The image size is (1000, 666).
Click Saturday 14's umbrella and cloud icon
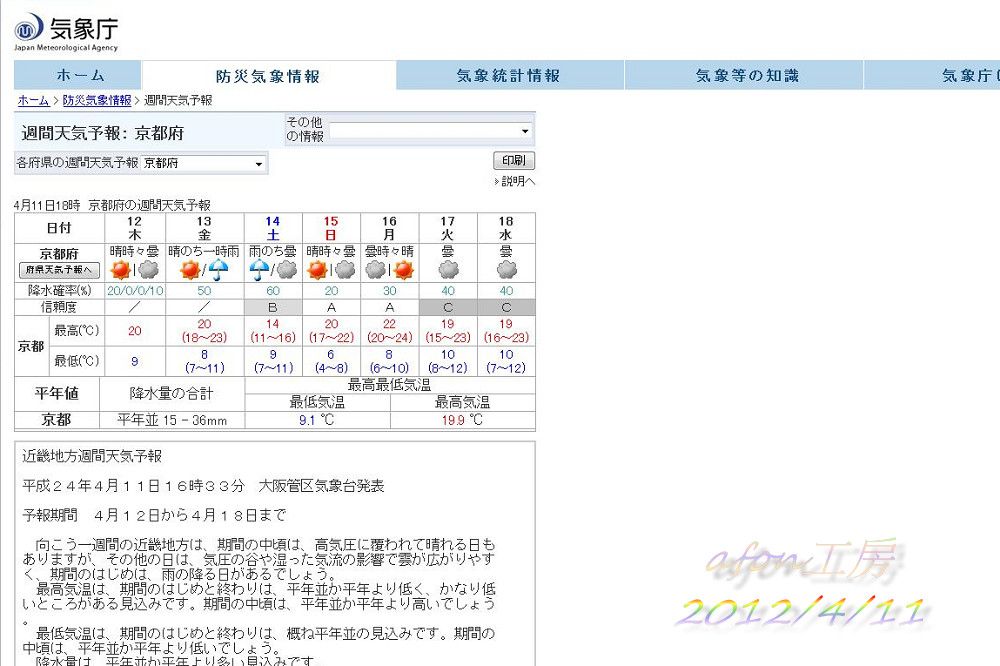point(272,270)
